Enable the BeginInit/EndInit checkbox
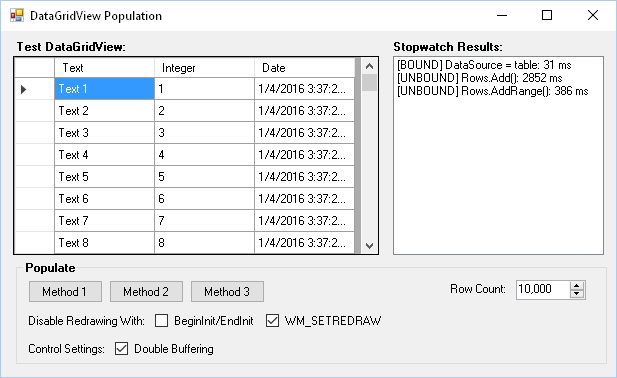The height and width of the screenshot is (378, 617). [161, 321]
